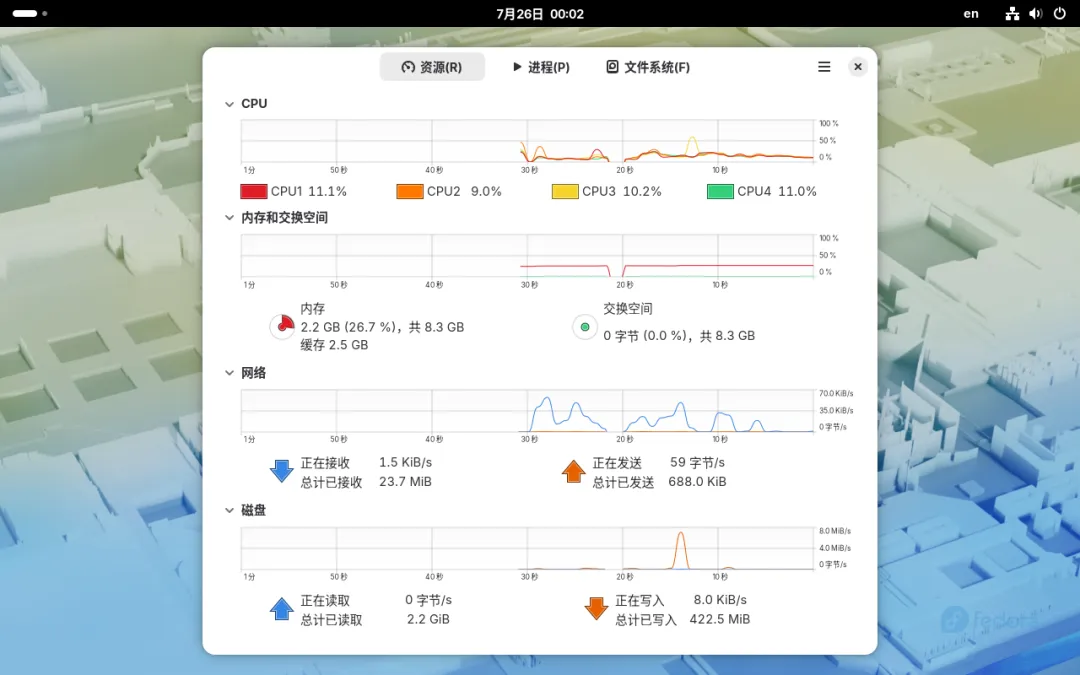Click the total written 422.5 MiB value
This screenshot has width=1080, height=675.
(720, 619)
